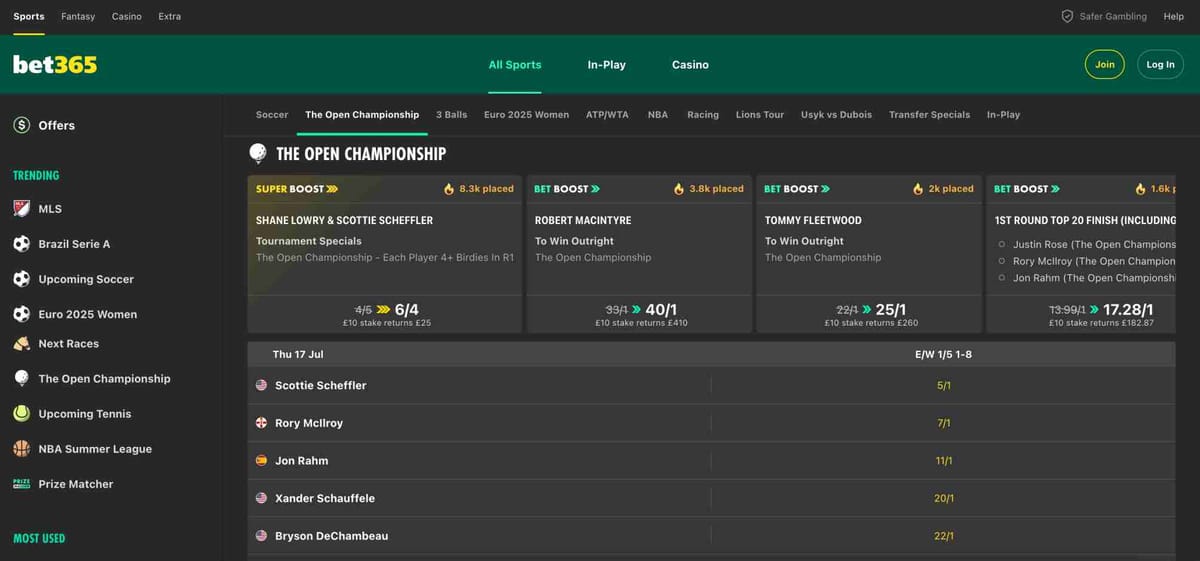This screenshot has height=561, width=1200.
Task: Open Casino in the green header
Action: (690, 65)
